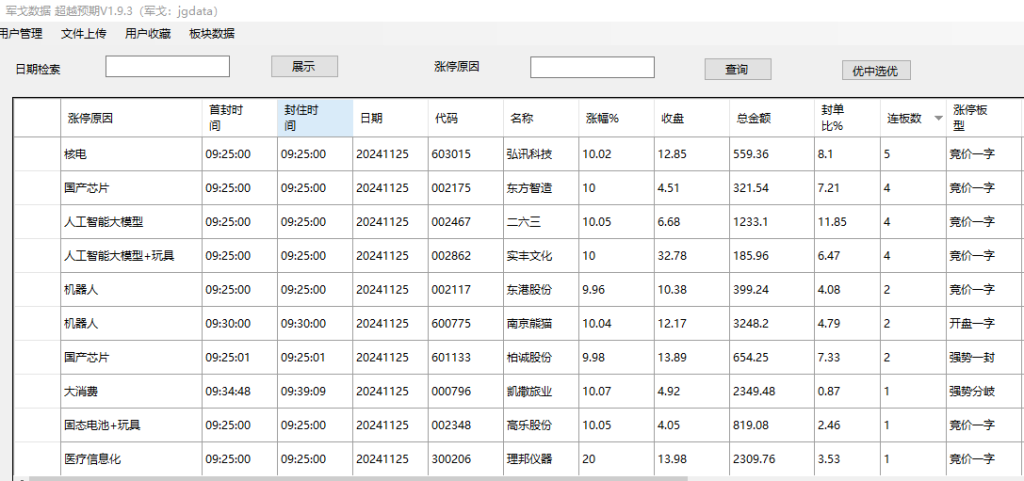Sort by the 涨停原因 column header
Viewport: 1024px width, 481px height.
tap(131, 118)
